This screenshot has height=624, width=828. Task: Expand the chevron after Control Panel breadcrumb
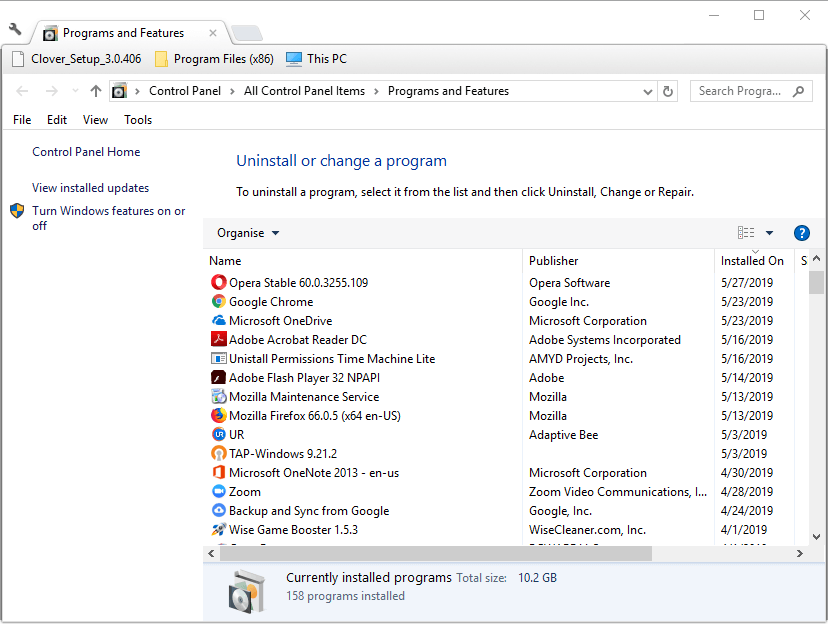pos(232,91)
